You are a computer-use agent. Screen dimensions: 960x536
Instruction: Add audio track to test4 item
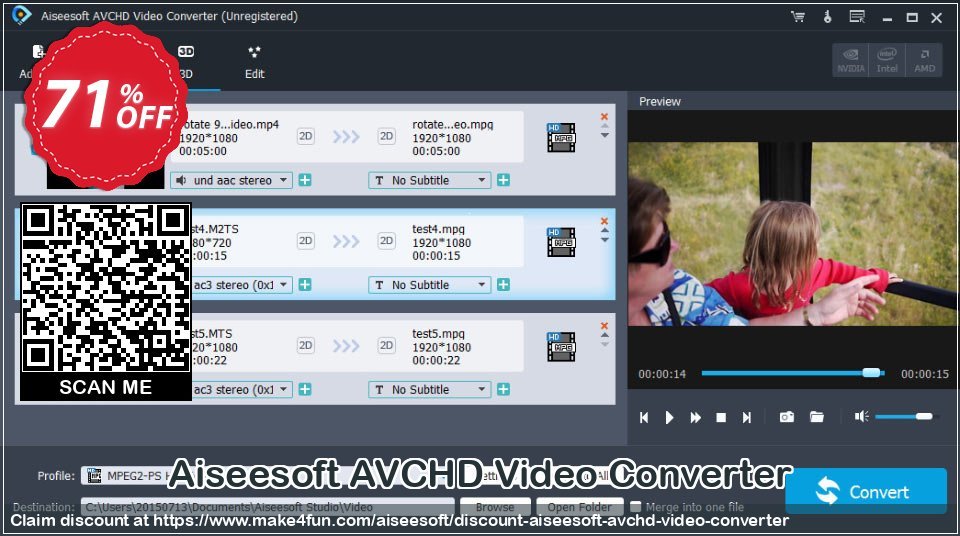305,285
